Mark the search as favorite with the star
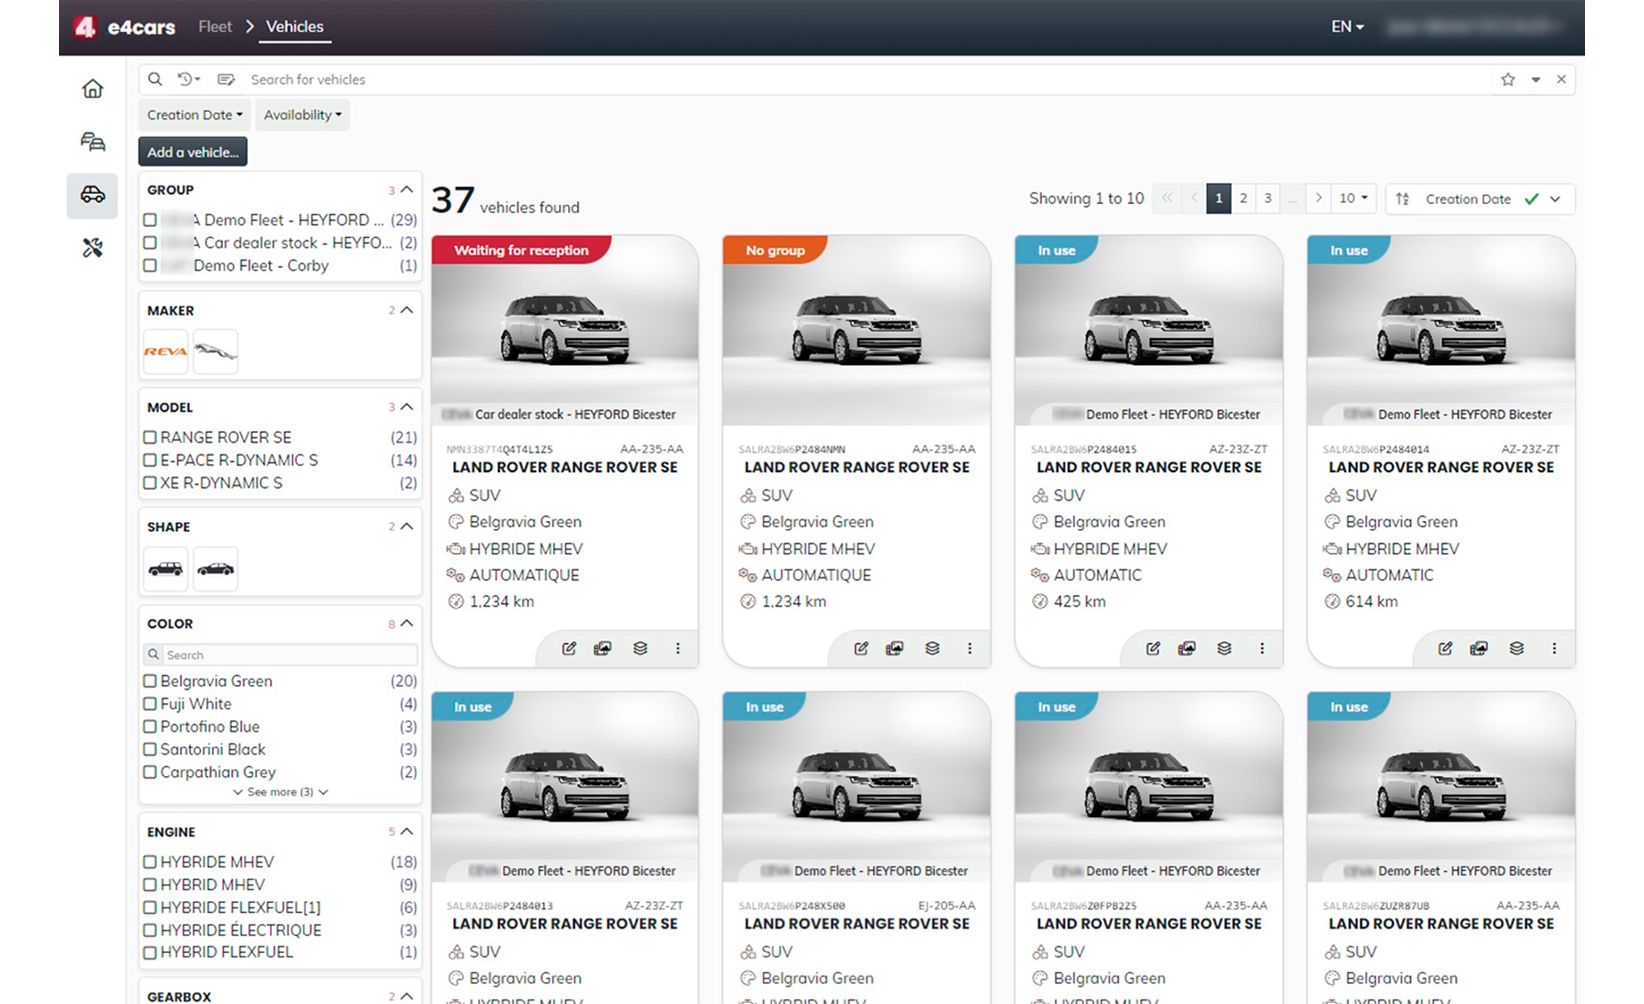The image size is (1644, 1004). tap(1508, 79)
